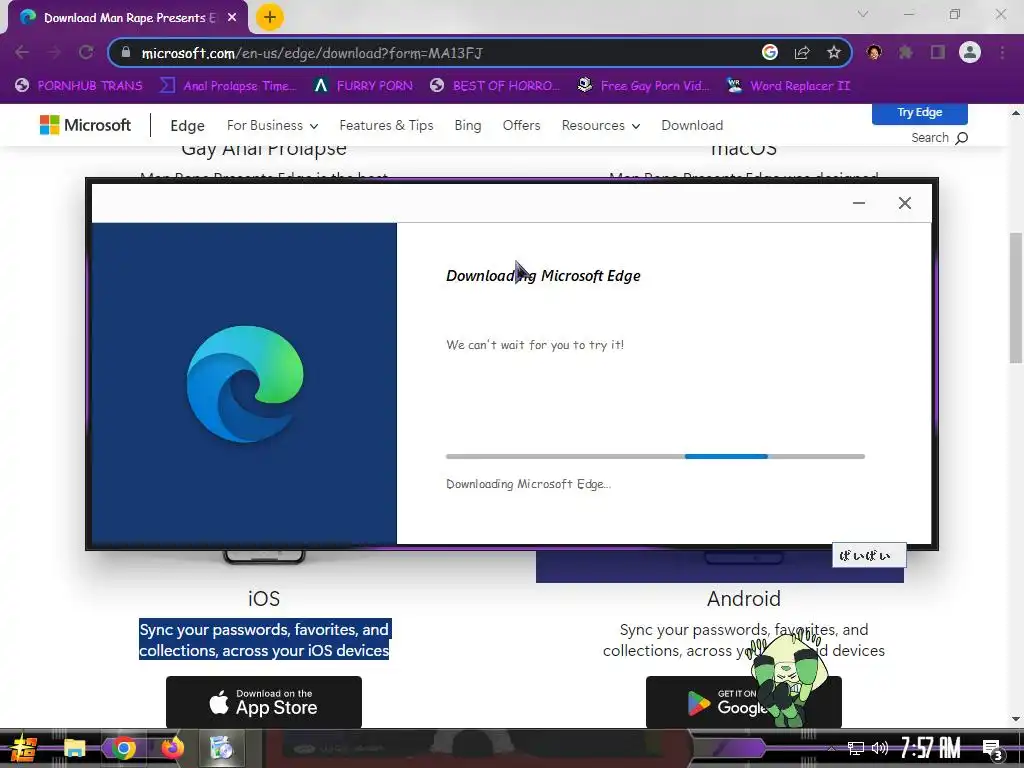
Task: Bookmark this page with the star icon
Action: pyautogui.click(x=834, y=52)
